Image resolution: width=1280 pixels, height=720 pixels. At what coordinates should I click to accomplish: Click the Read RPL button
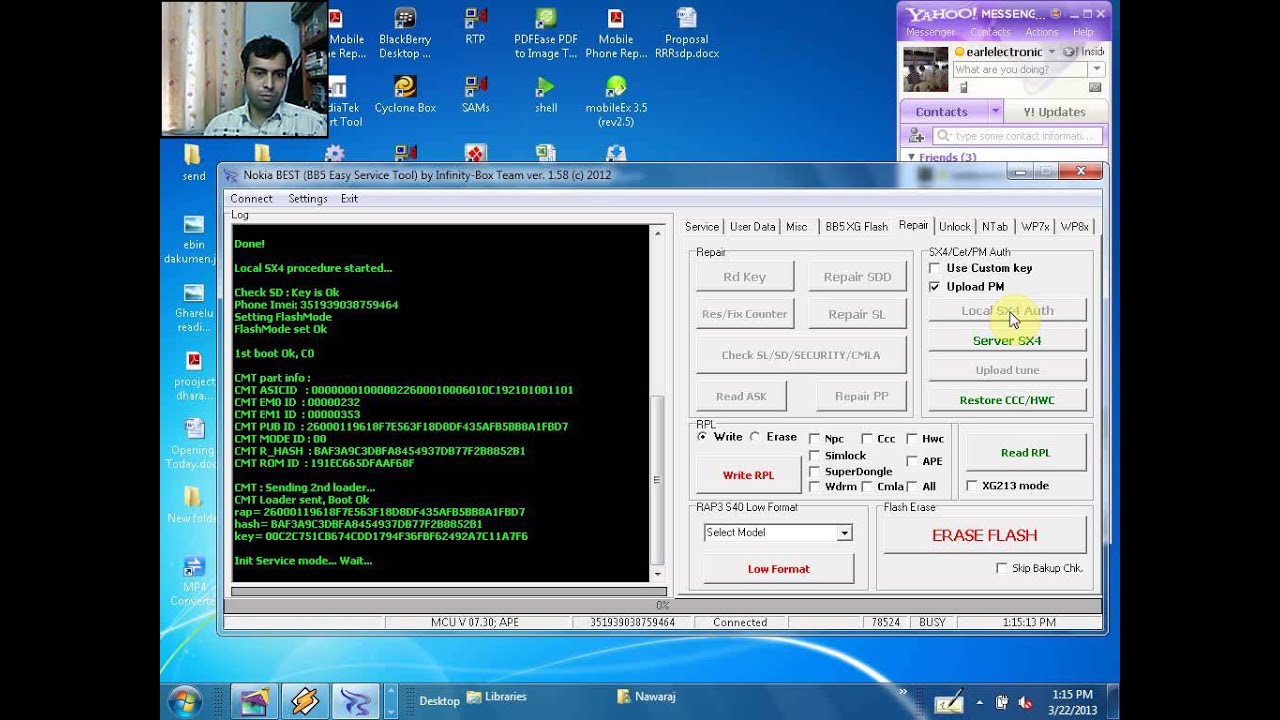click(1025, 453)
